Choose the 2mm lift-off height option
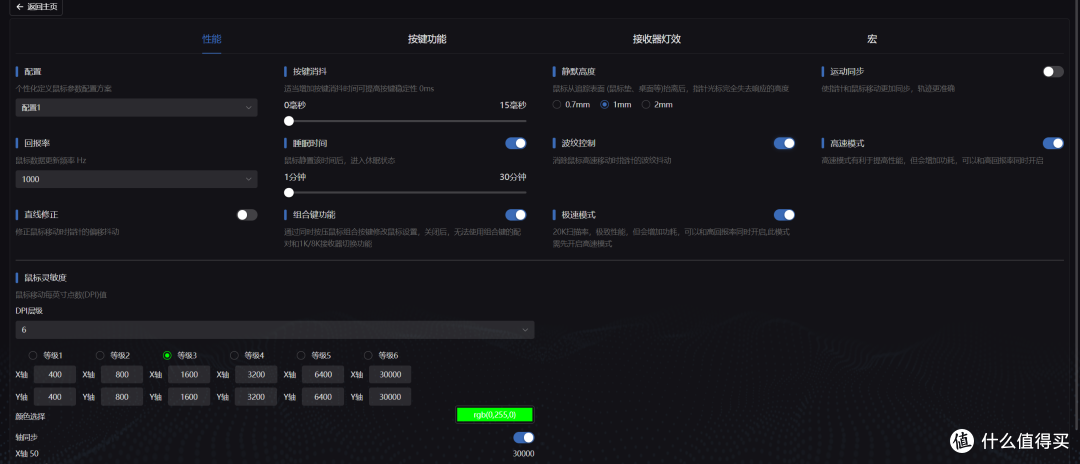1080x464 pixels. [x=646, y=105]
